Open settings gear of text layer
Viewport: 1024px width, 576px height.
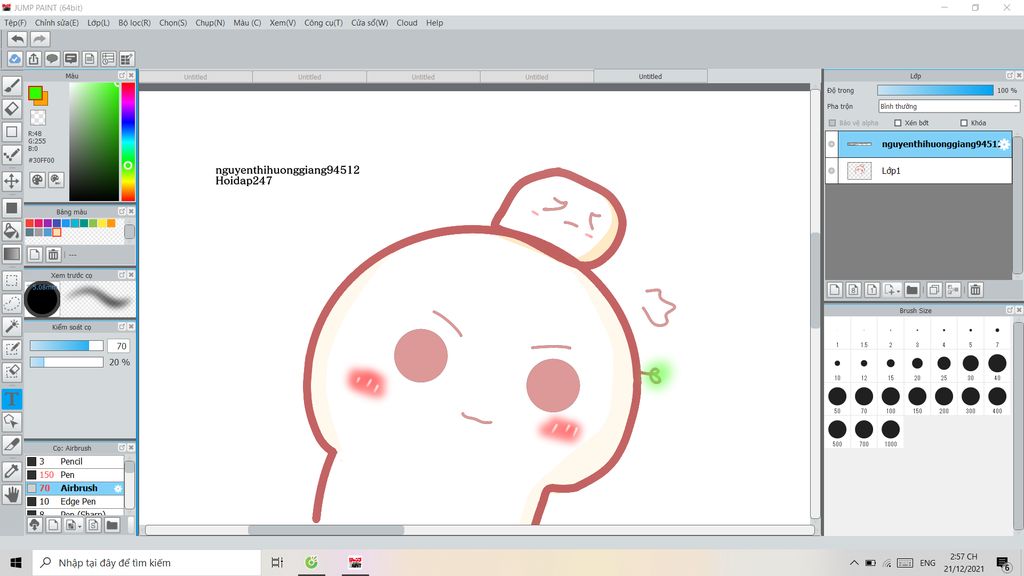tap(1004, 144)
